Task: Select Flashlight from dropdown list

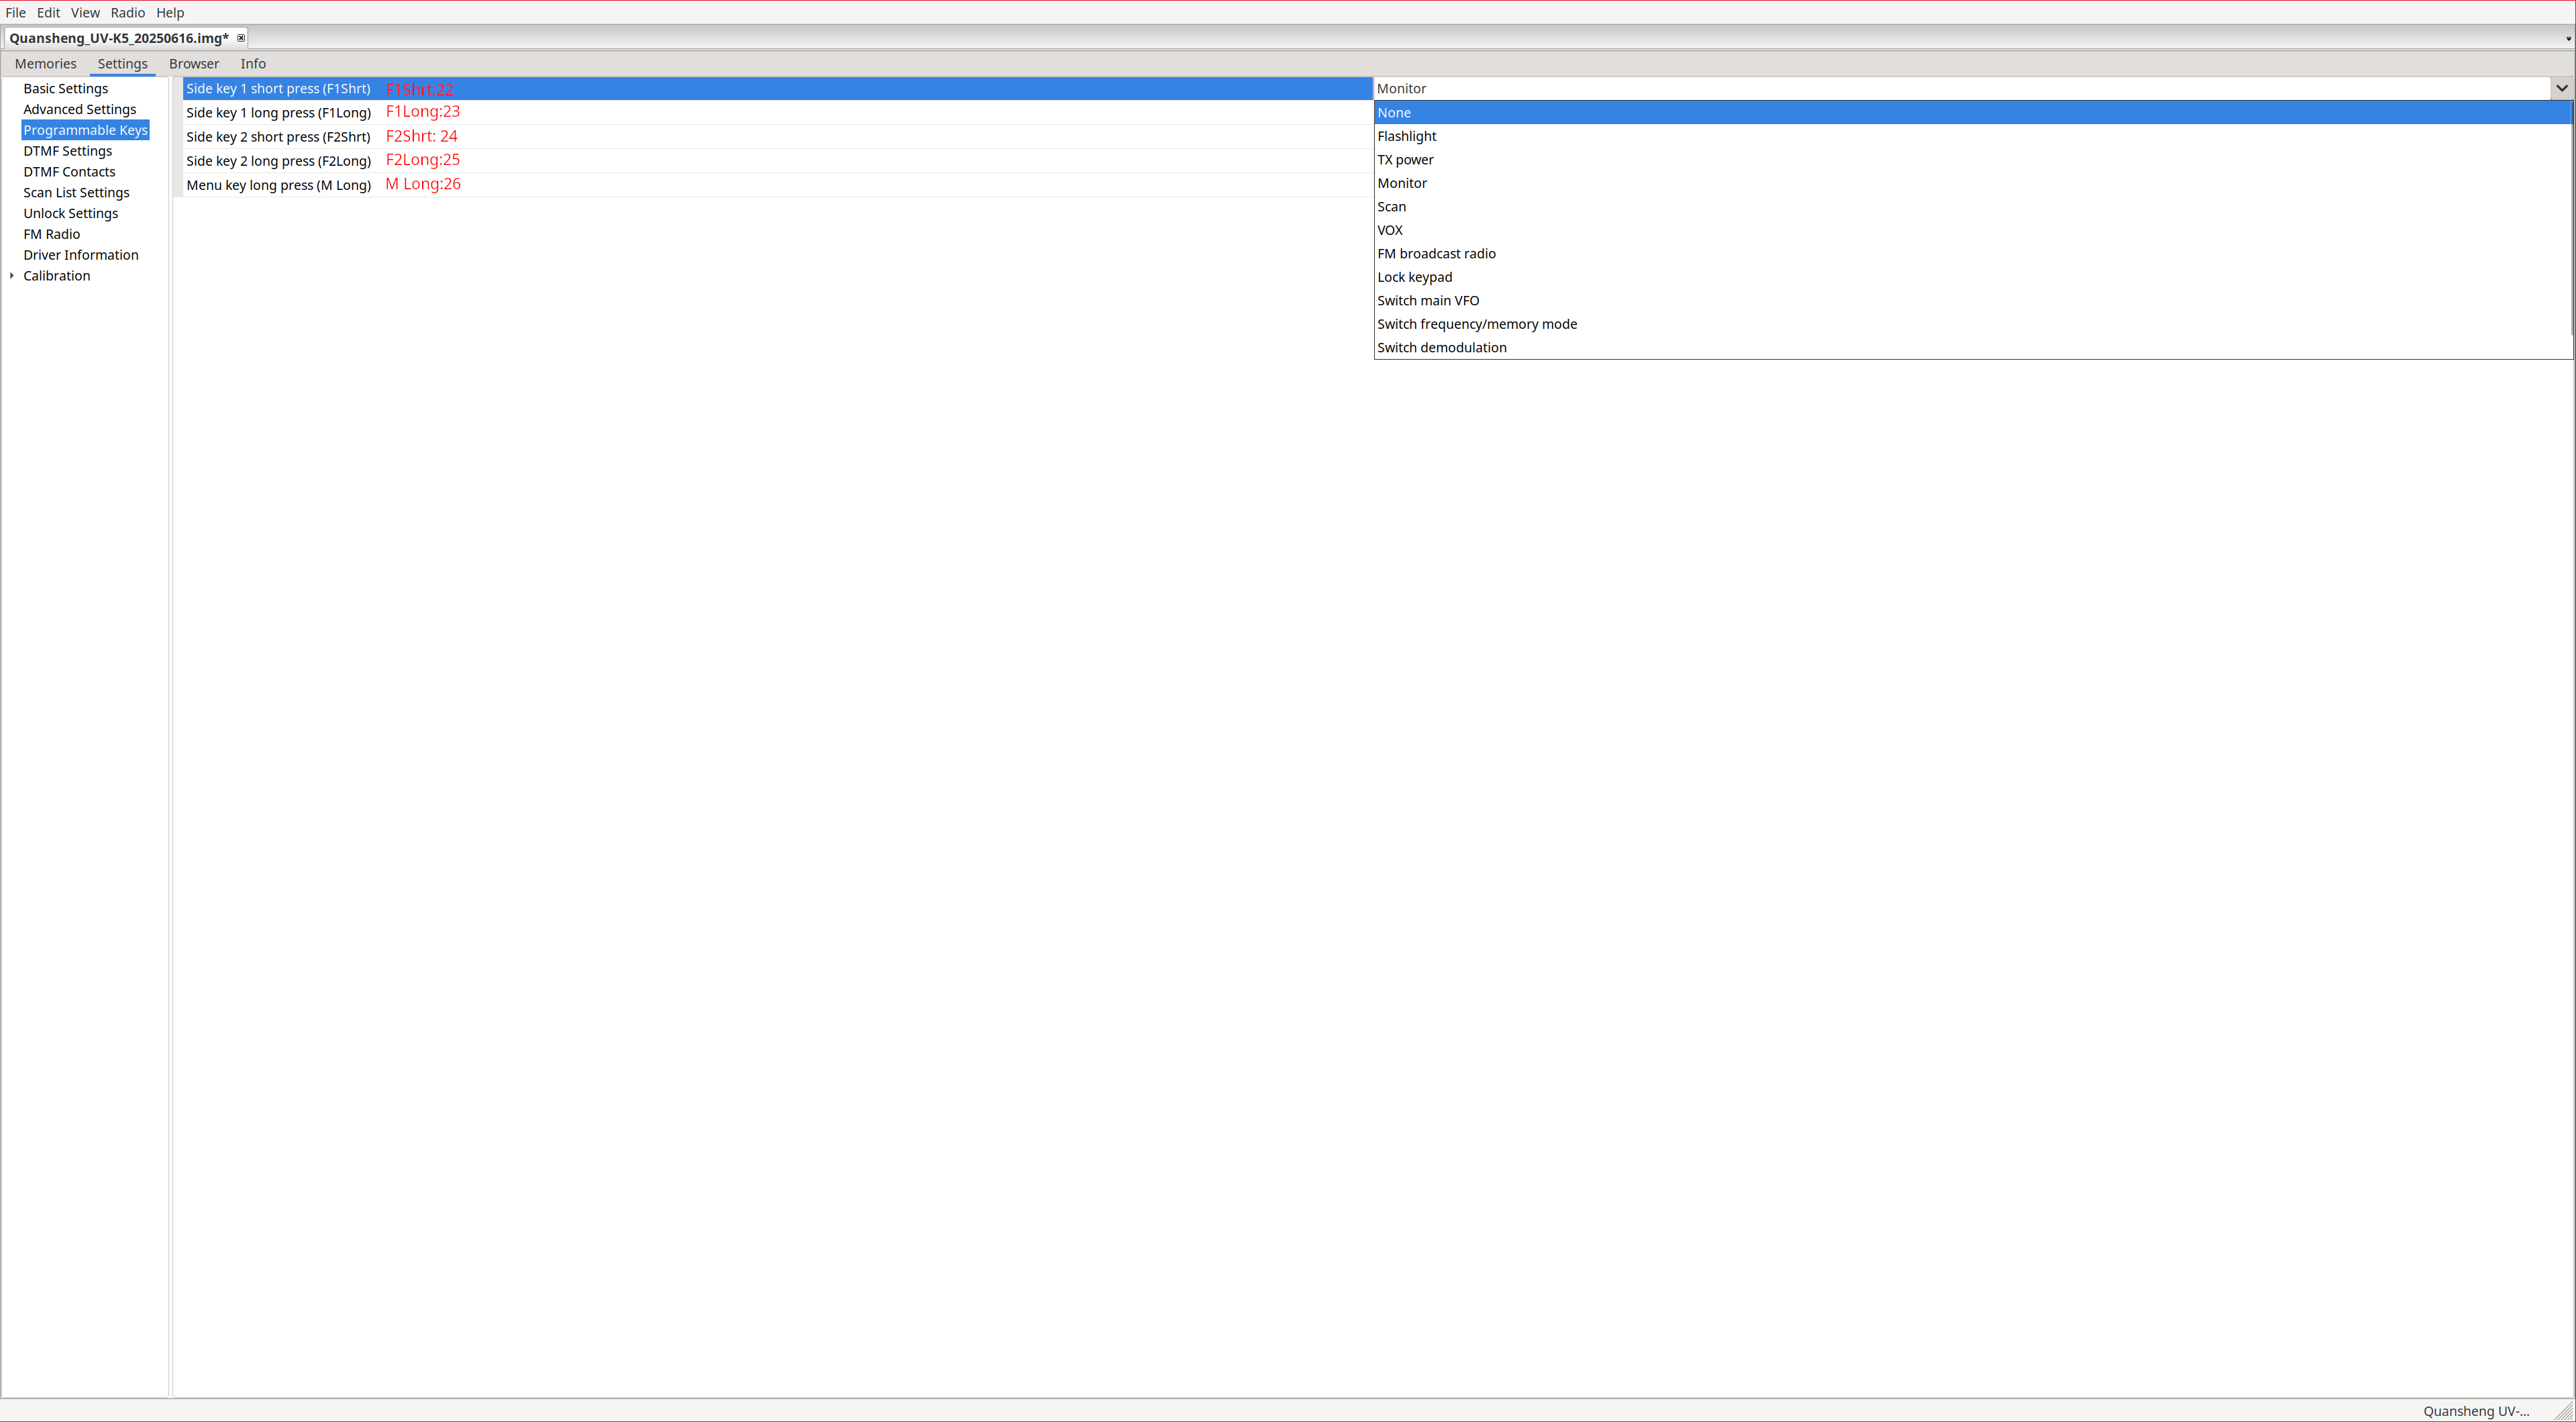Action: (1406, 136)
